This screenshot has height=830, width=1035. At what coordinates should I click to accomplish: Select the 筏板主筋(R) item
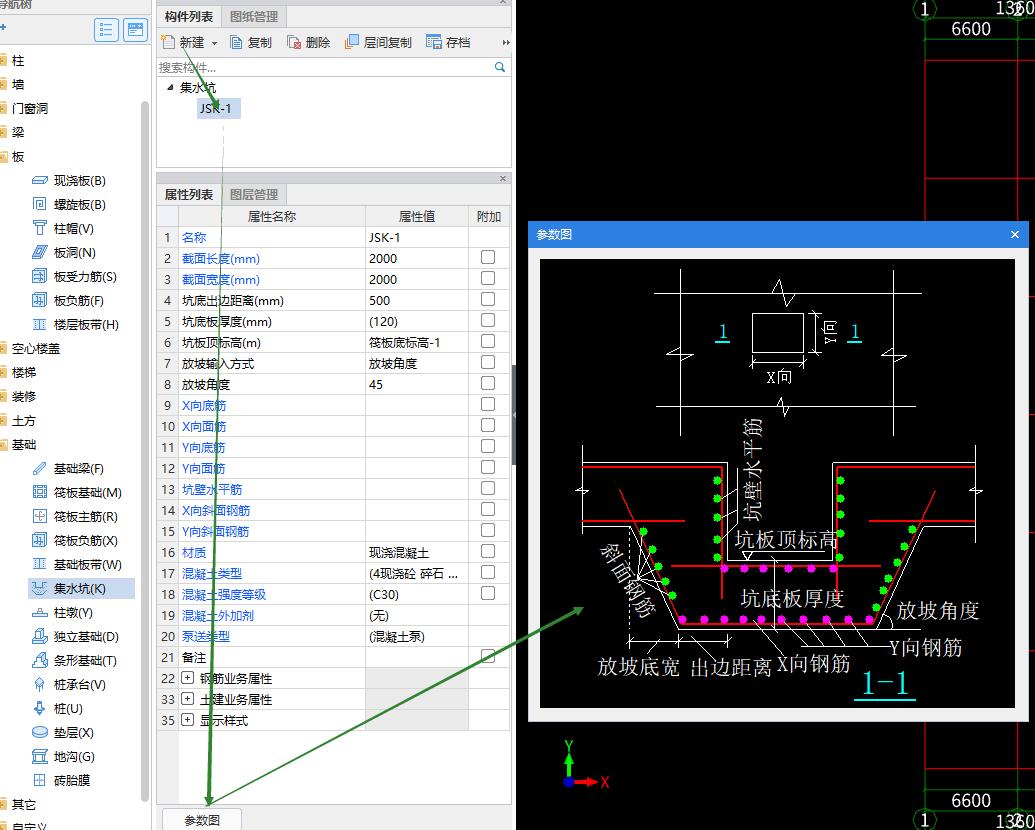coord(75,517)
